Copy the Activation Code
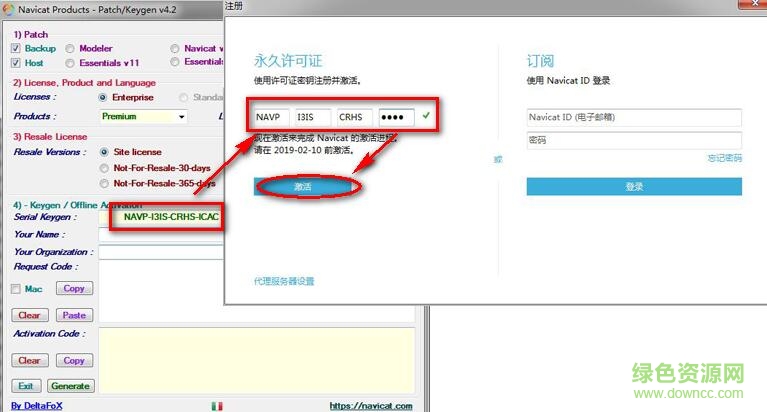This screenshot has height=412, width=767. tap(74, 361)
